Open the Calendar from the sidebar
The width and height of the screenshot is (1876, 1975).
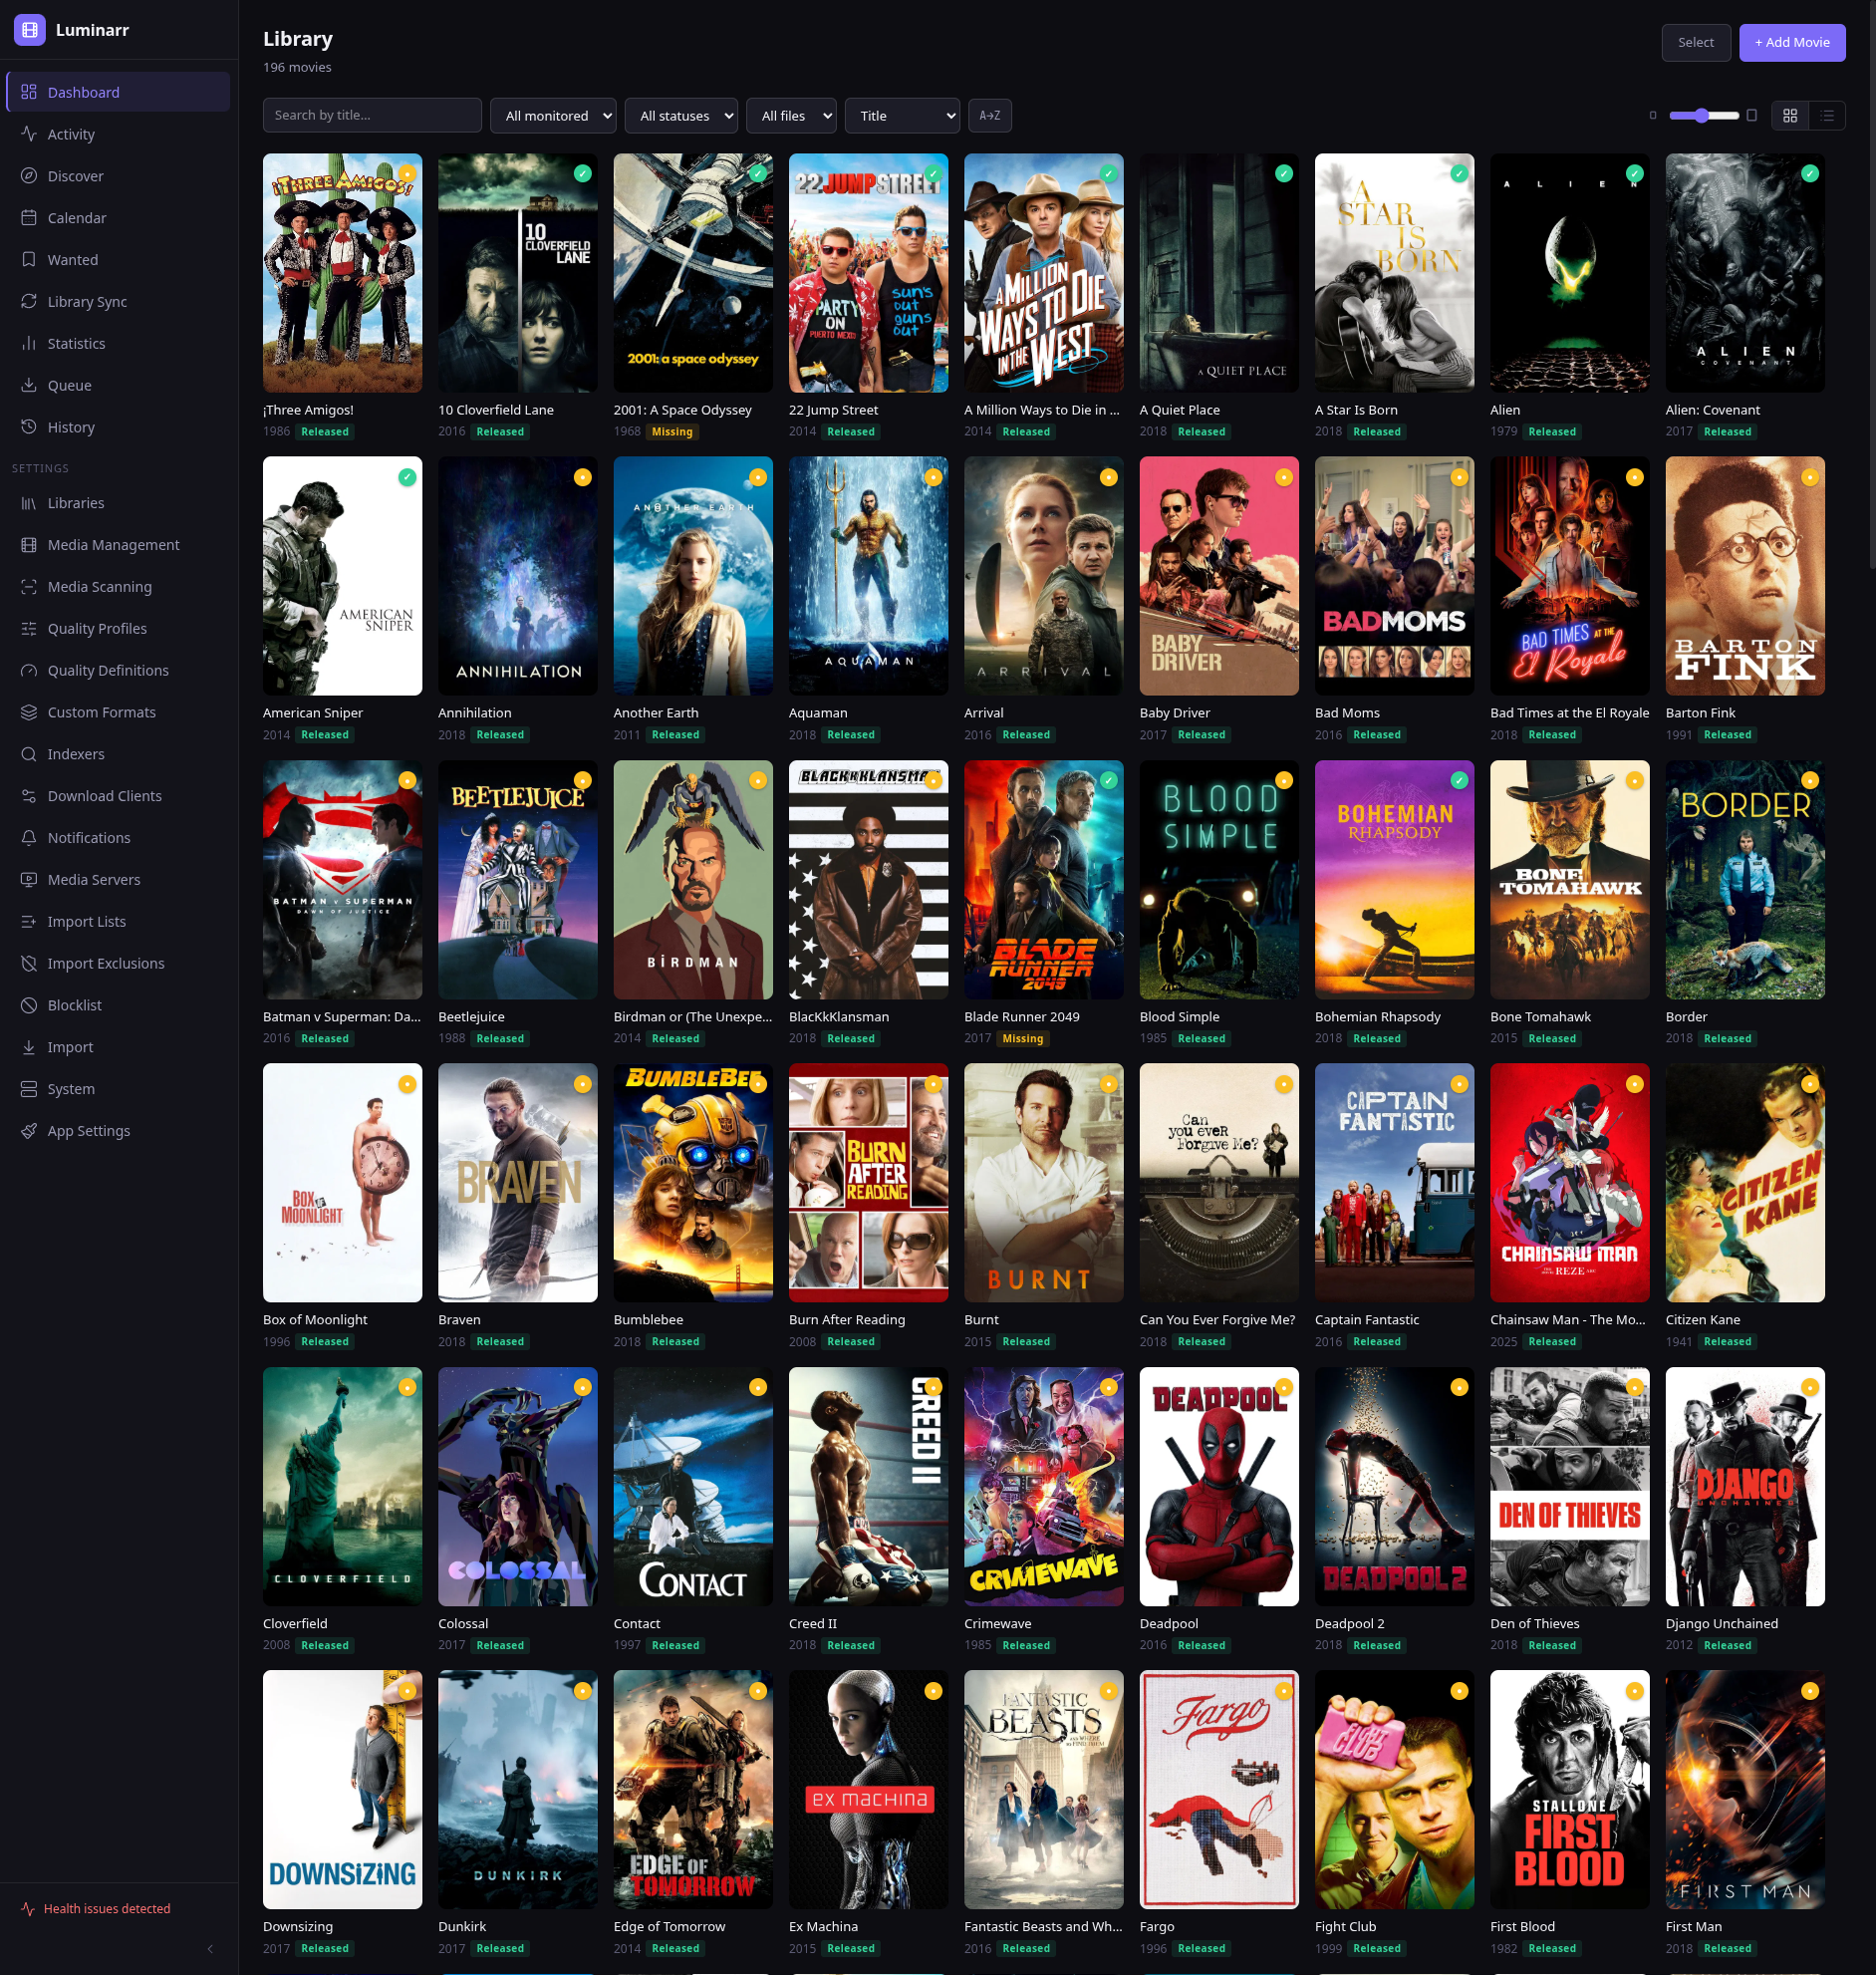coord(77,217)
